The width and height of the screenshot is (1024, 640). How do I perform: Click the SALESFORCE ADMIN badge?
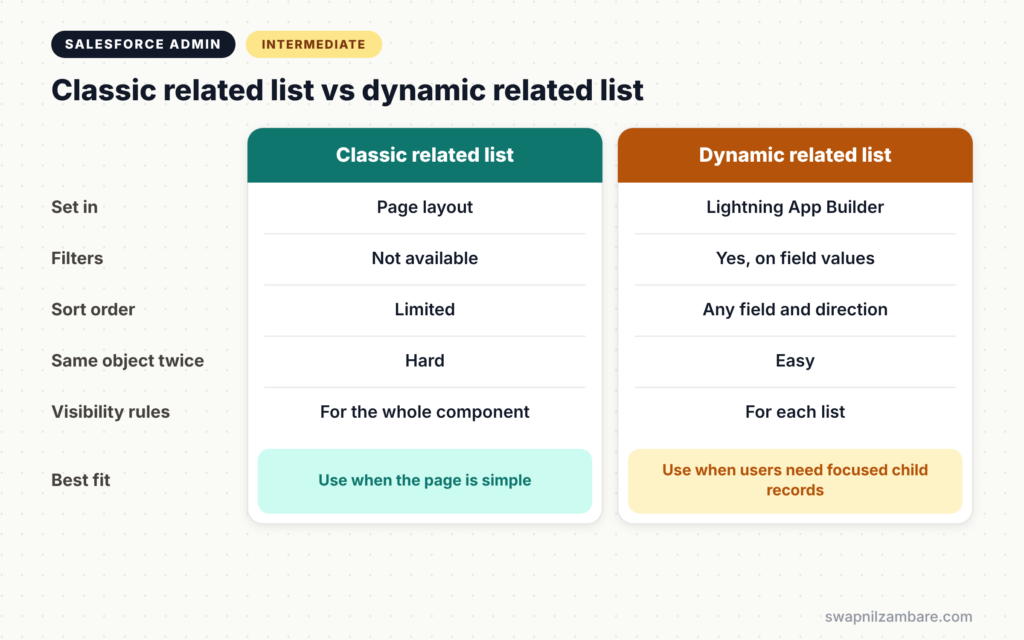coord(143,44)
